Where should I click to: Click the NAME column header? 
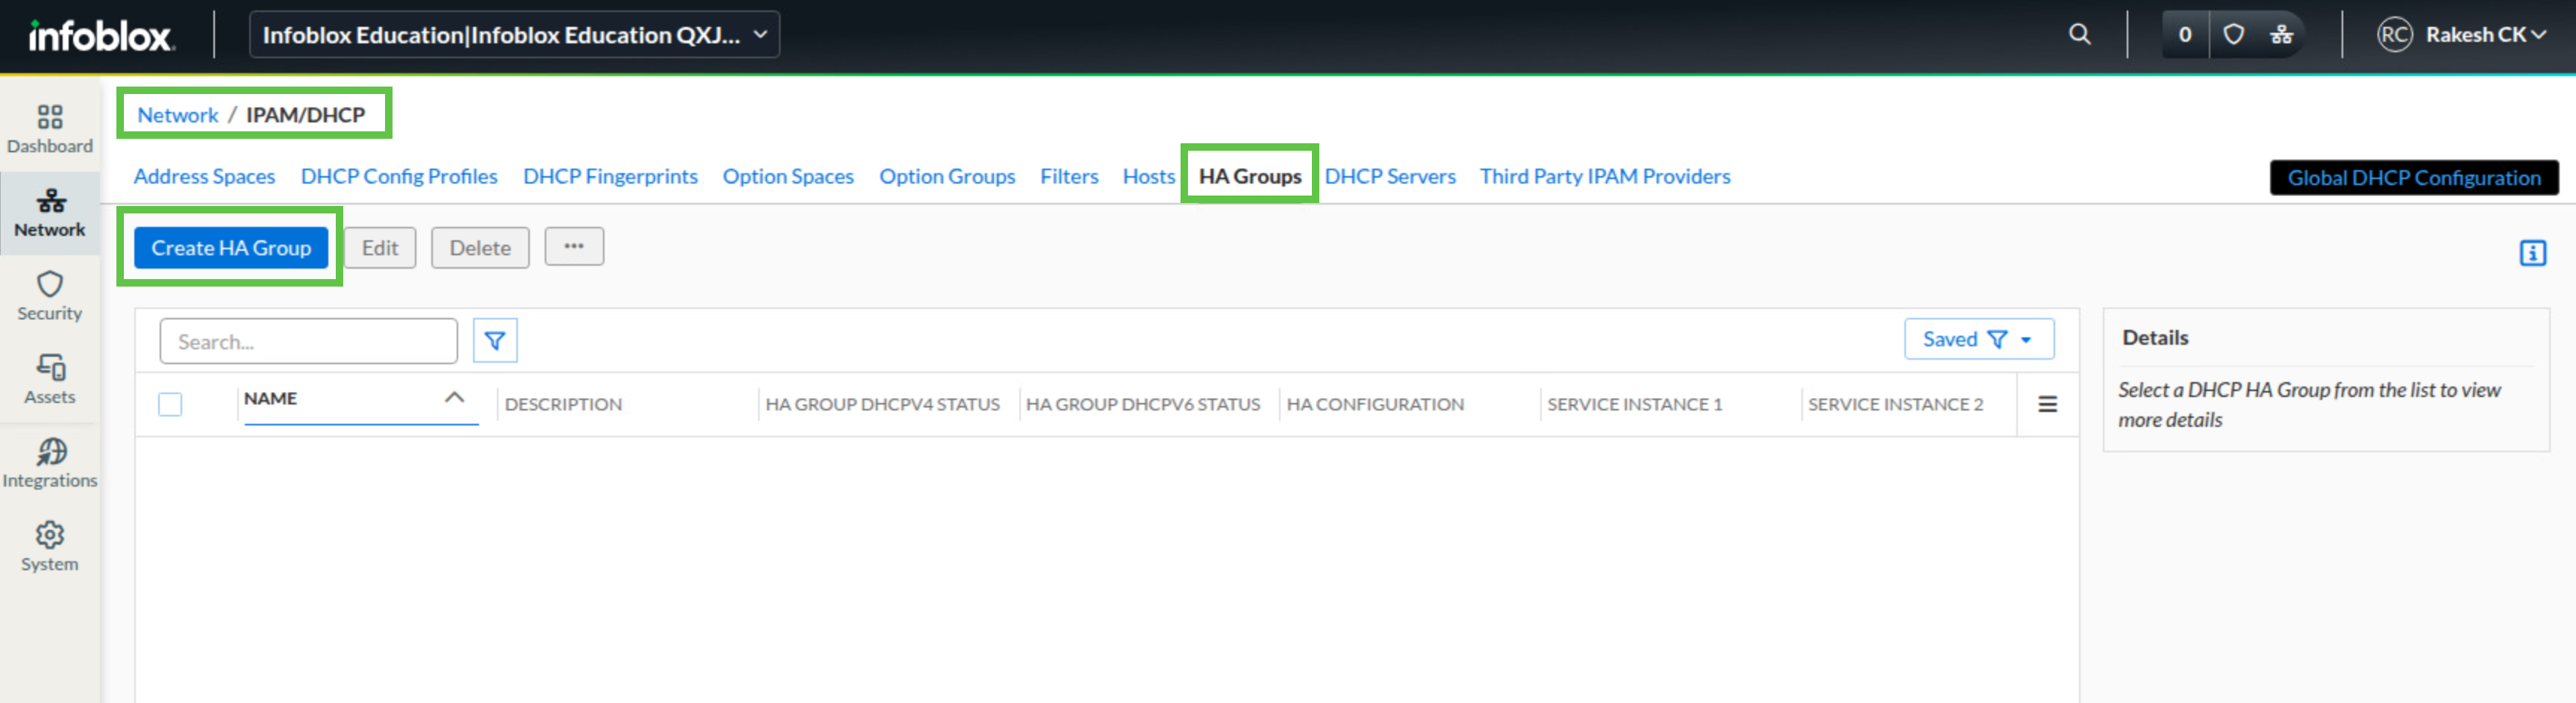click(x=270, y=398)
